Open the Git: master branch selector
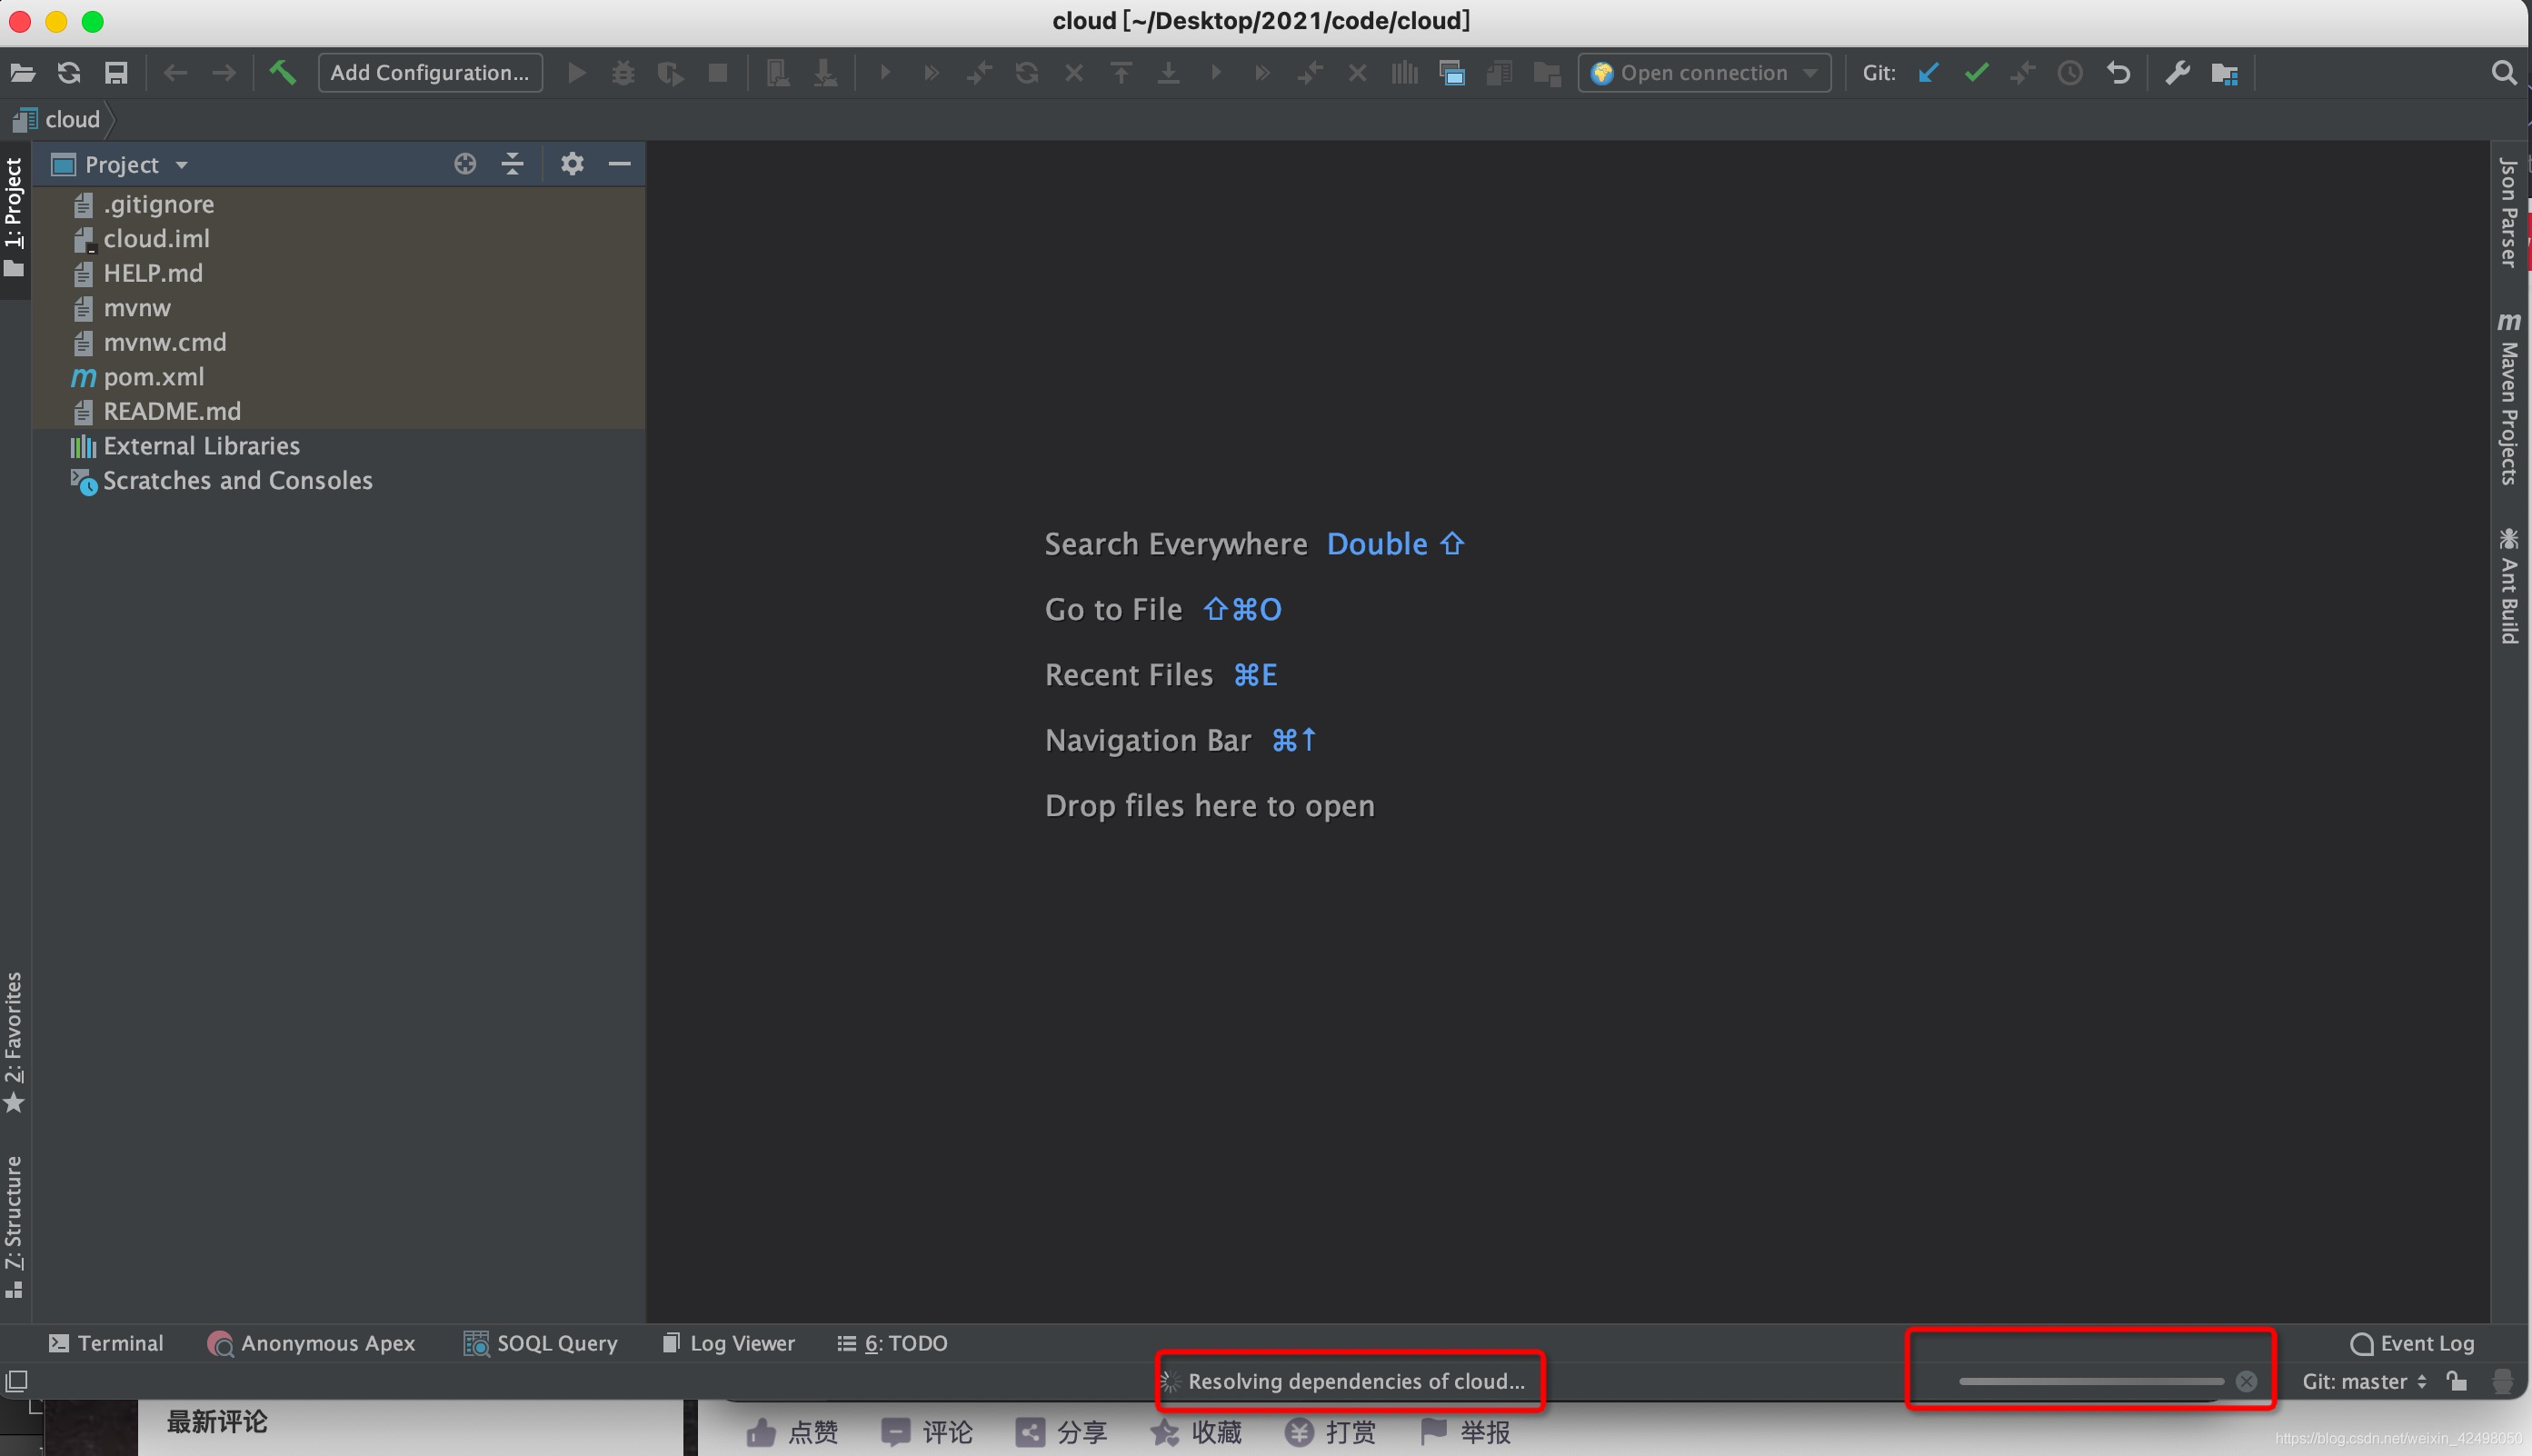This screenshot has height=1456, width=2532. 2363,1381
